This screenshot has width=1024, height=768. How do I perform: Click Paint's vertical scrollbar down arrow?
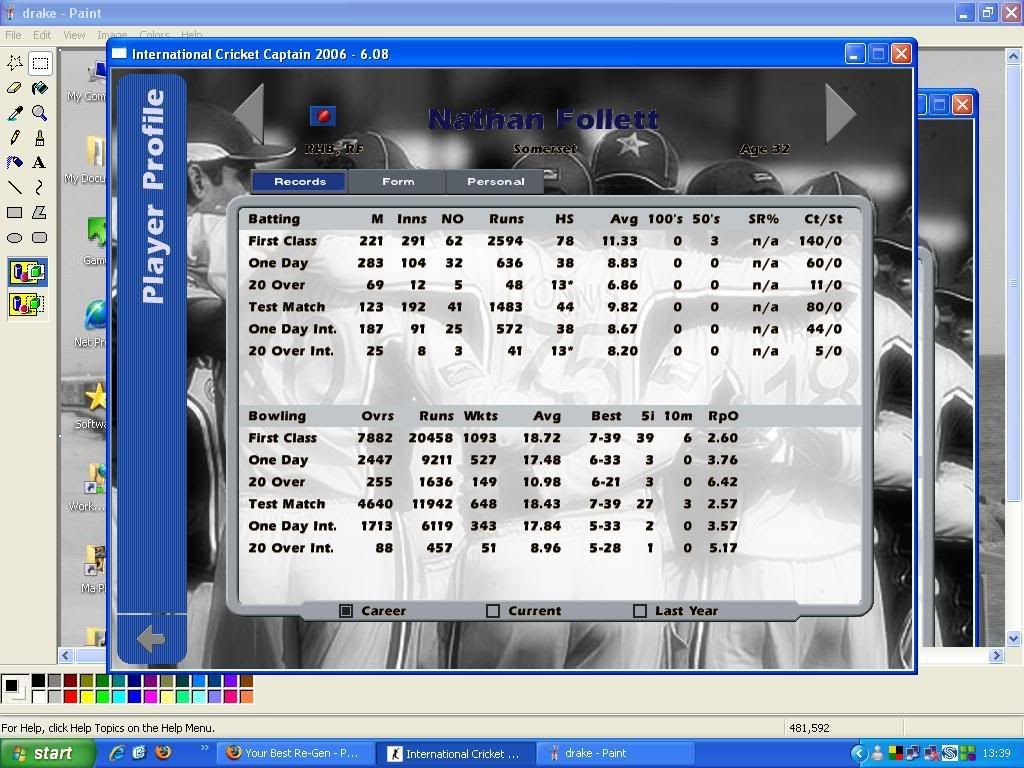1013,638
